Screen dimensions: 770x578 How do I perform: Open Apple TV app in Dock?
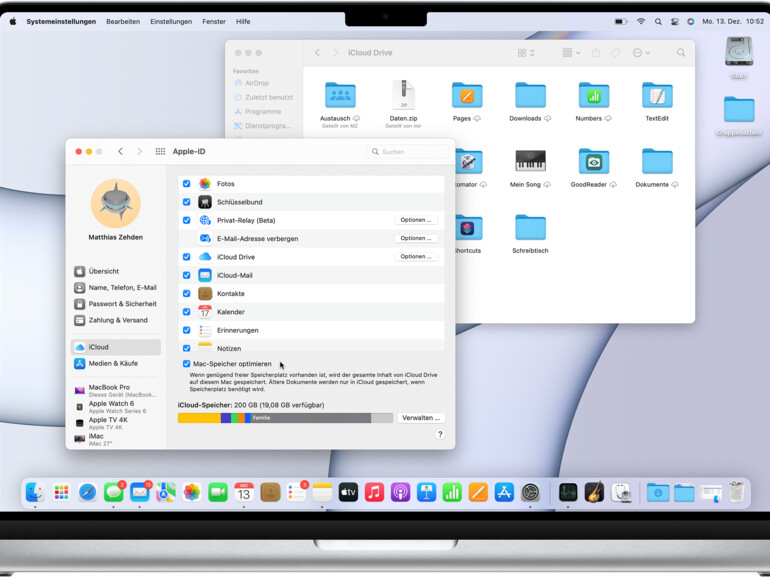[x=348, y=492]
